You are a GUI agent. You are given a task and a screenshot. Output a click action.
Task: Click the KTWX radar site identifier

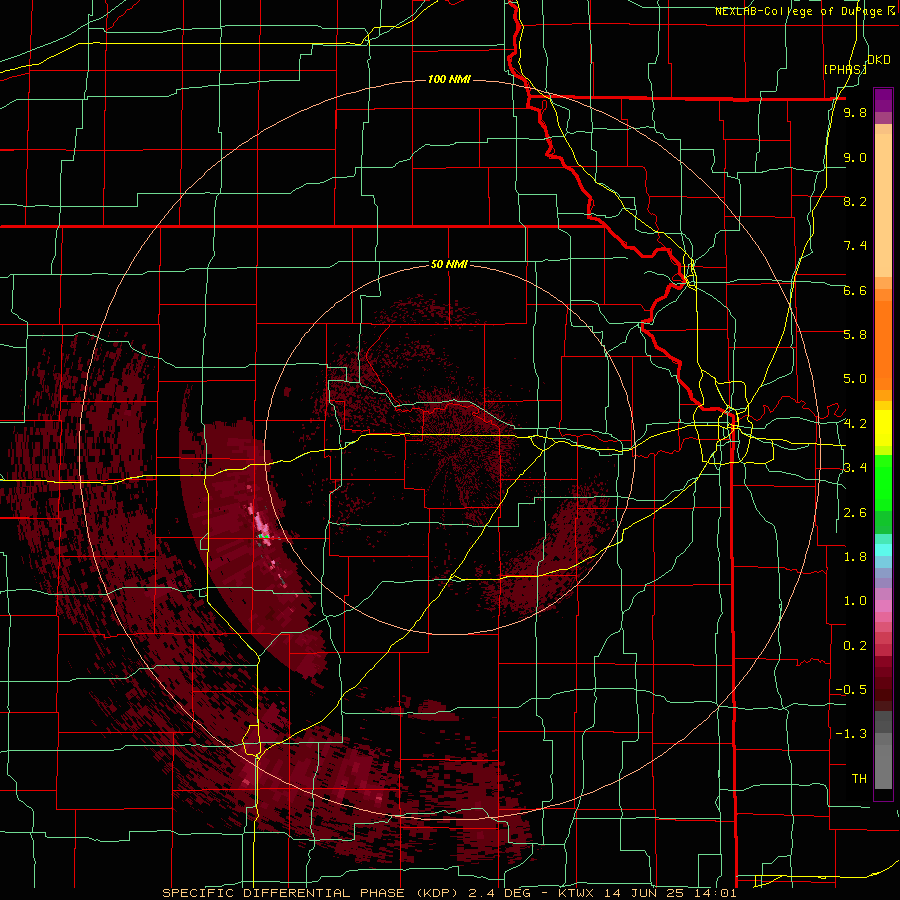click(577, 893)
